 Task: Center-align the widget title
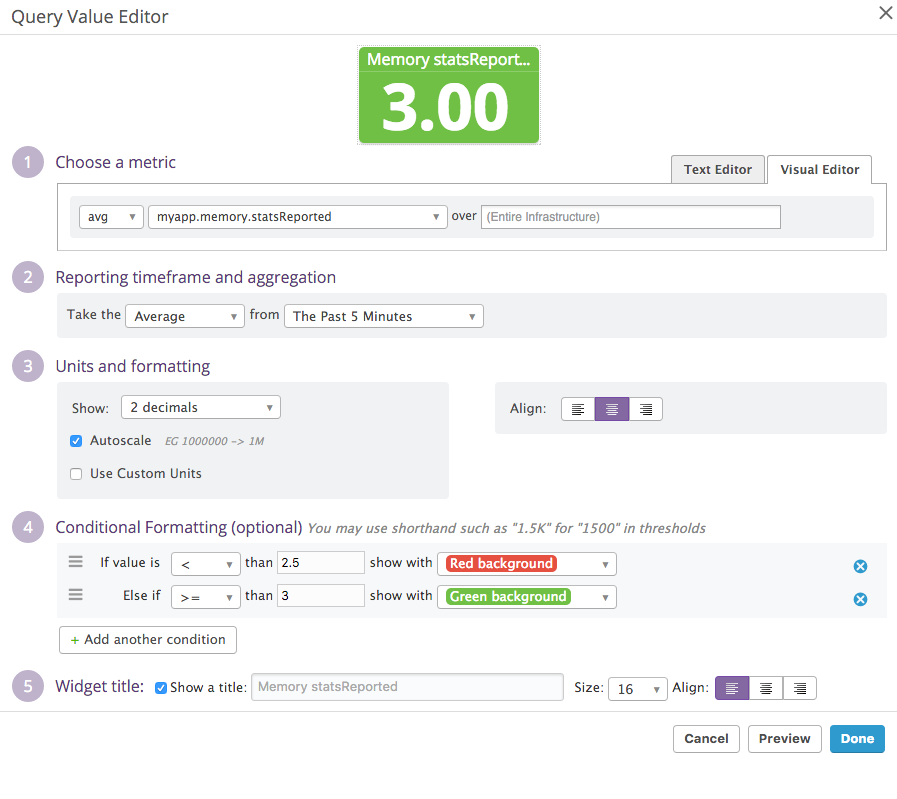coord(766,688)
